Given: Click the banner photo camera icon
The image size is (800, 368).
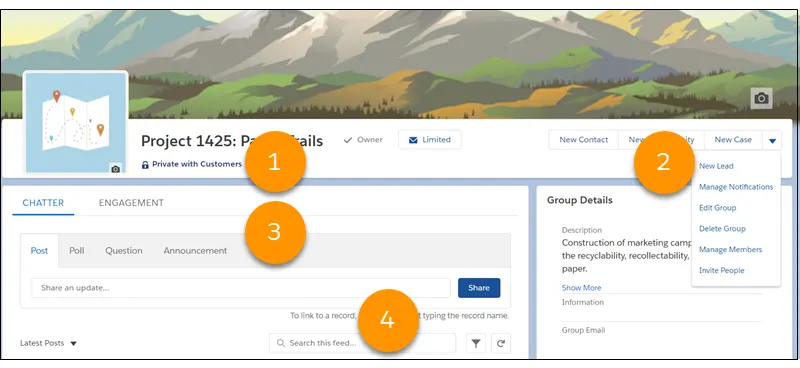Looking at the screenshot, I should coord(761,98).
